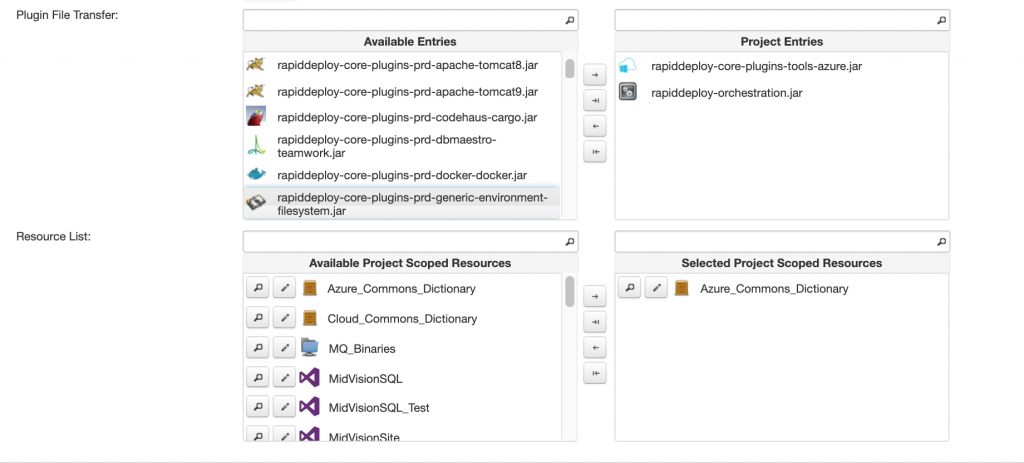Screen dimensions: 1024x463
Task: Click edit pencil icon for Cloud_Commons_Dictionary
Action: [284, 318]
